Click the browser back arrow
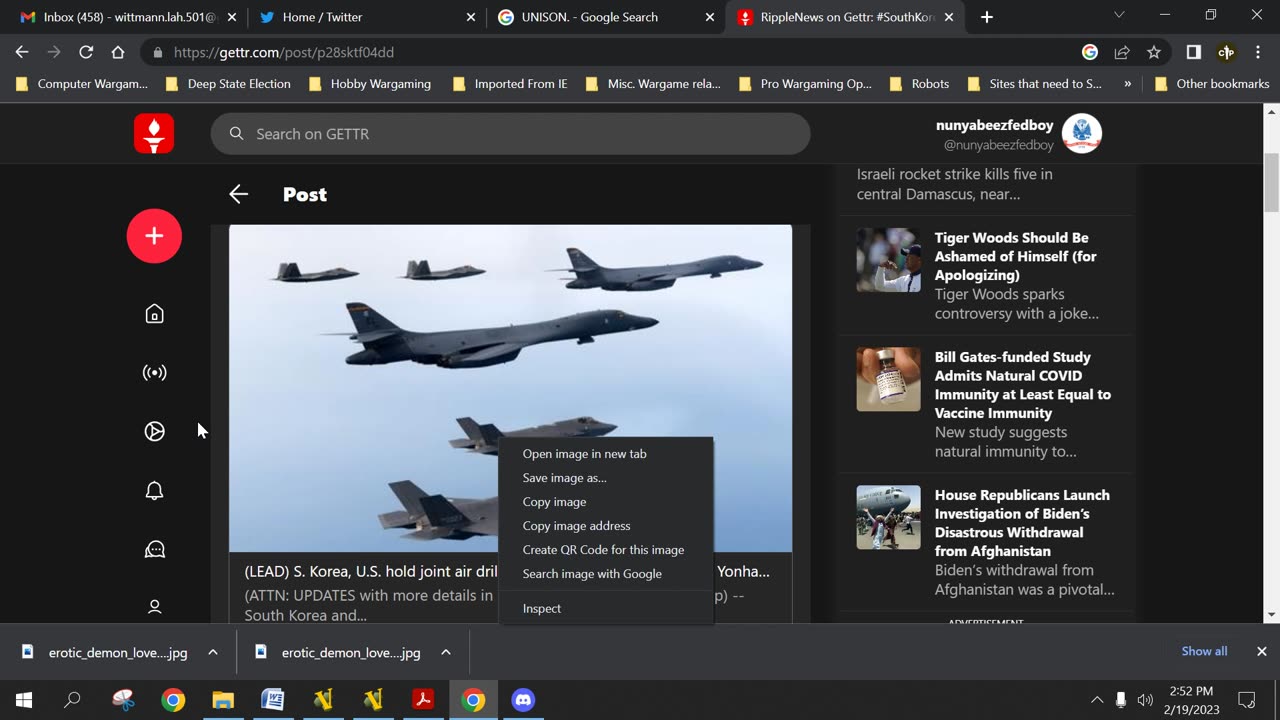The height and width of the screenshot is (720, 1280). coord(22,52)
